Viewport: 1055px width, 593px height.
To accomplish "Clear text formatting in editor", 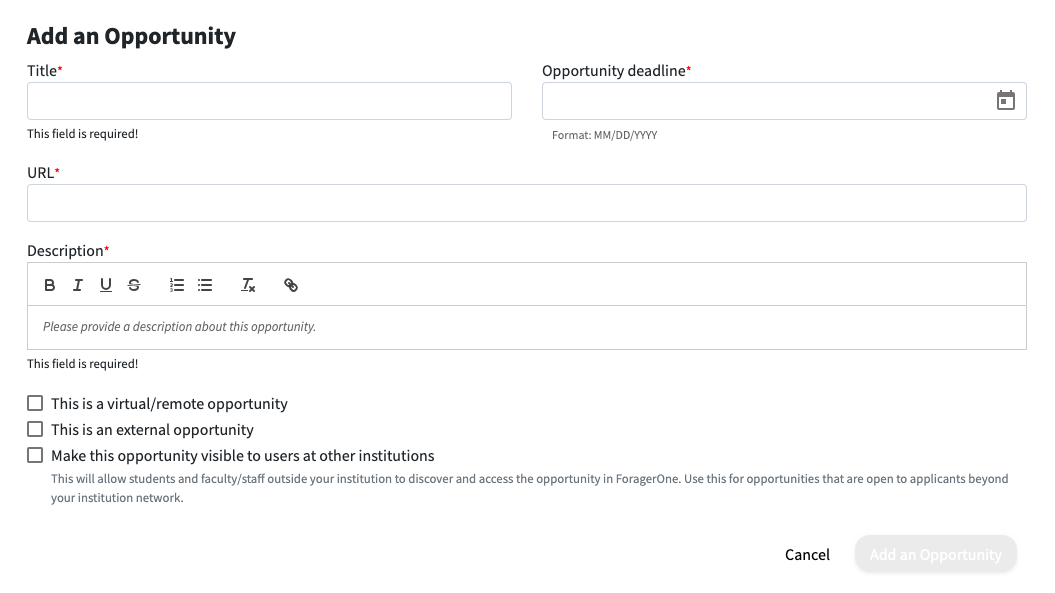I will (248, 285).
